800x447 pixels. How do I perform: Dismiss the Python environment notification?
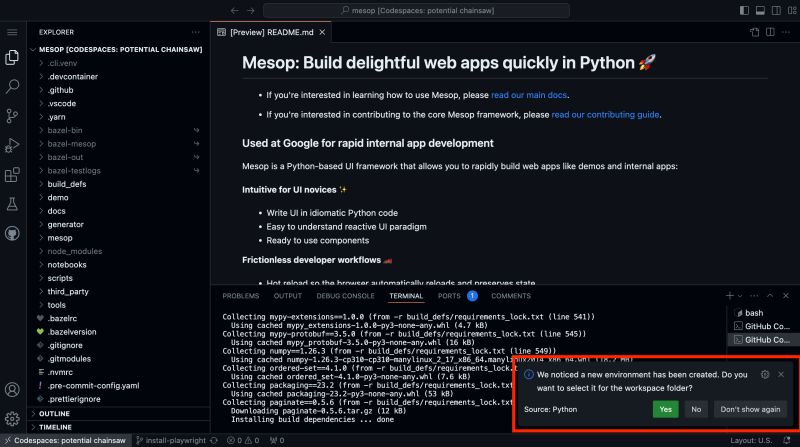[781, 374]
